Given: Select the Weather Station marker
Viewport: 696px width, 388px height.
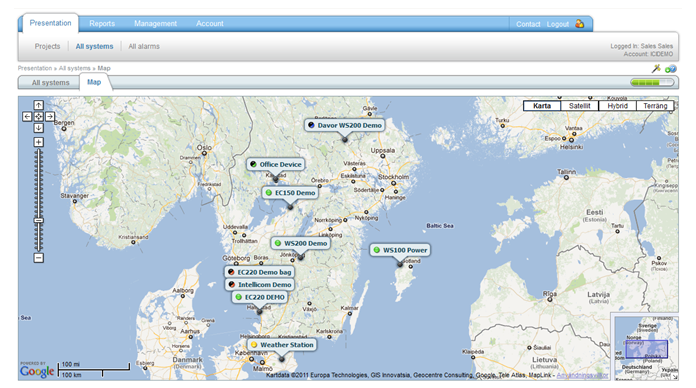Looking at the screenshot, I should [x=282, y=344].
